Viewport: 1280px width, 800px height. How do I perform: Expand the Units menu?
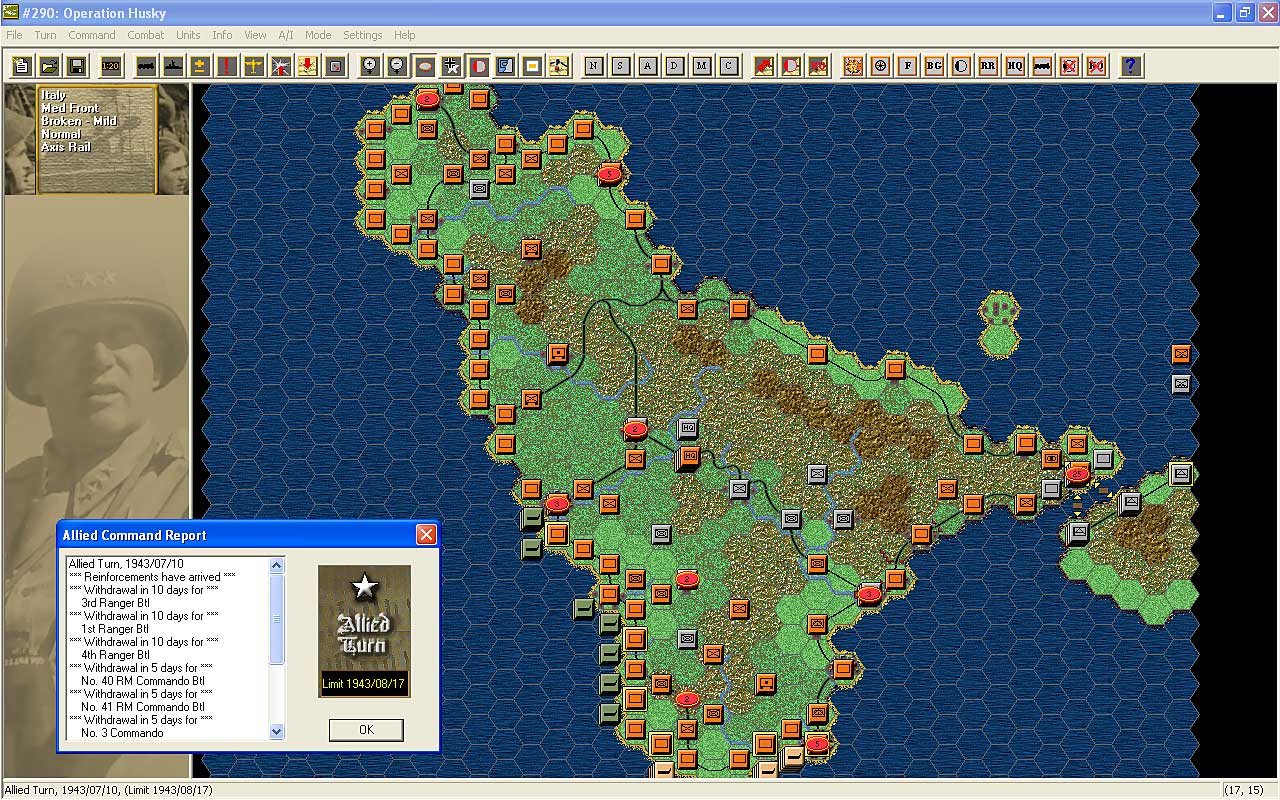[x=188, y=35]
